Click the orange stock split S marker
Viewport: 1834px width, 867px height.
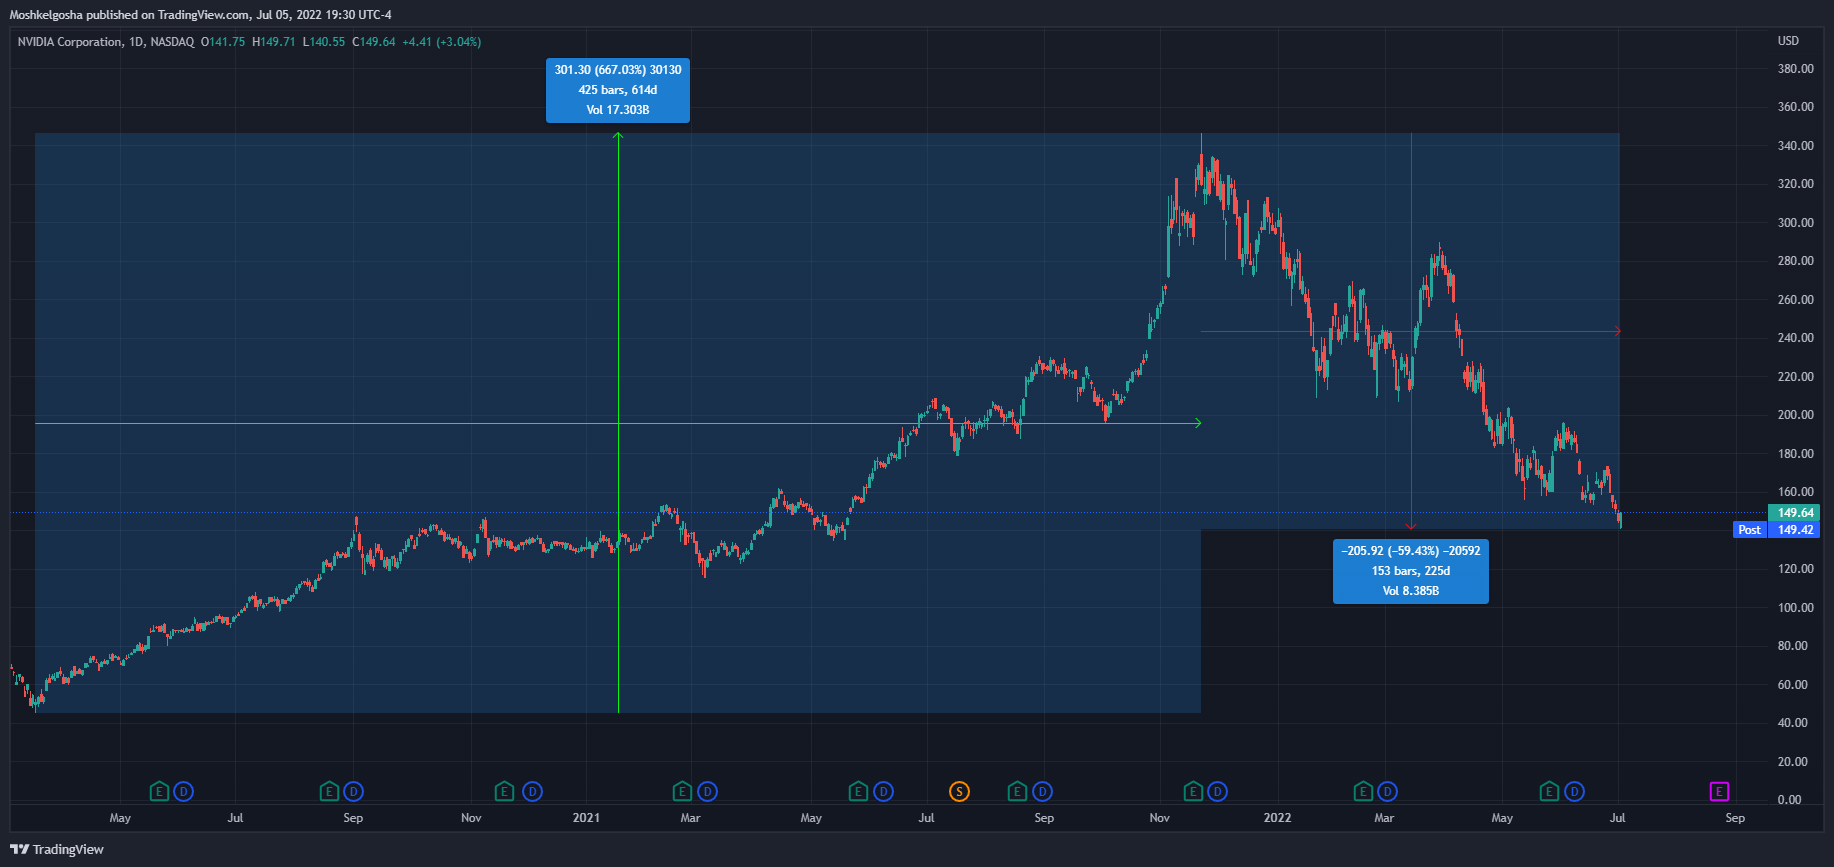(x=959, y=792)
